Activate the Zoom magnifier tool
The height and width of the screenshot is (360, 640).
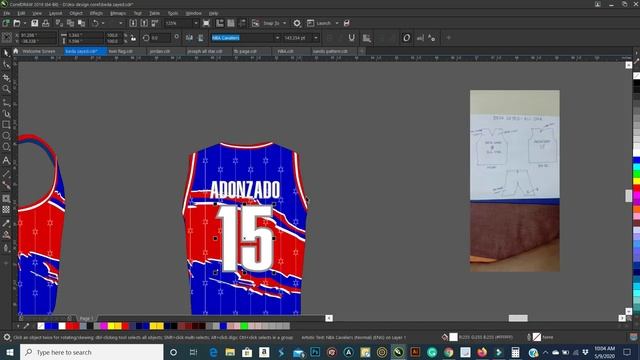click(x=6, y=89)
